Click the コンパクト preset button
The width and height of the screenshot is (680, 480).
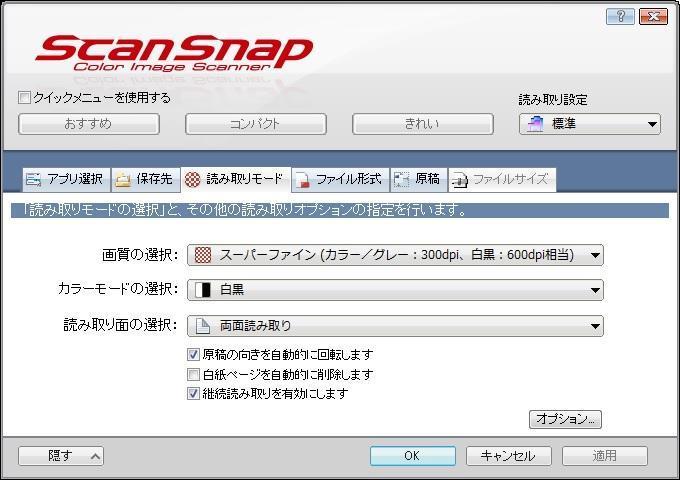click(256, 124)
